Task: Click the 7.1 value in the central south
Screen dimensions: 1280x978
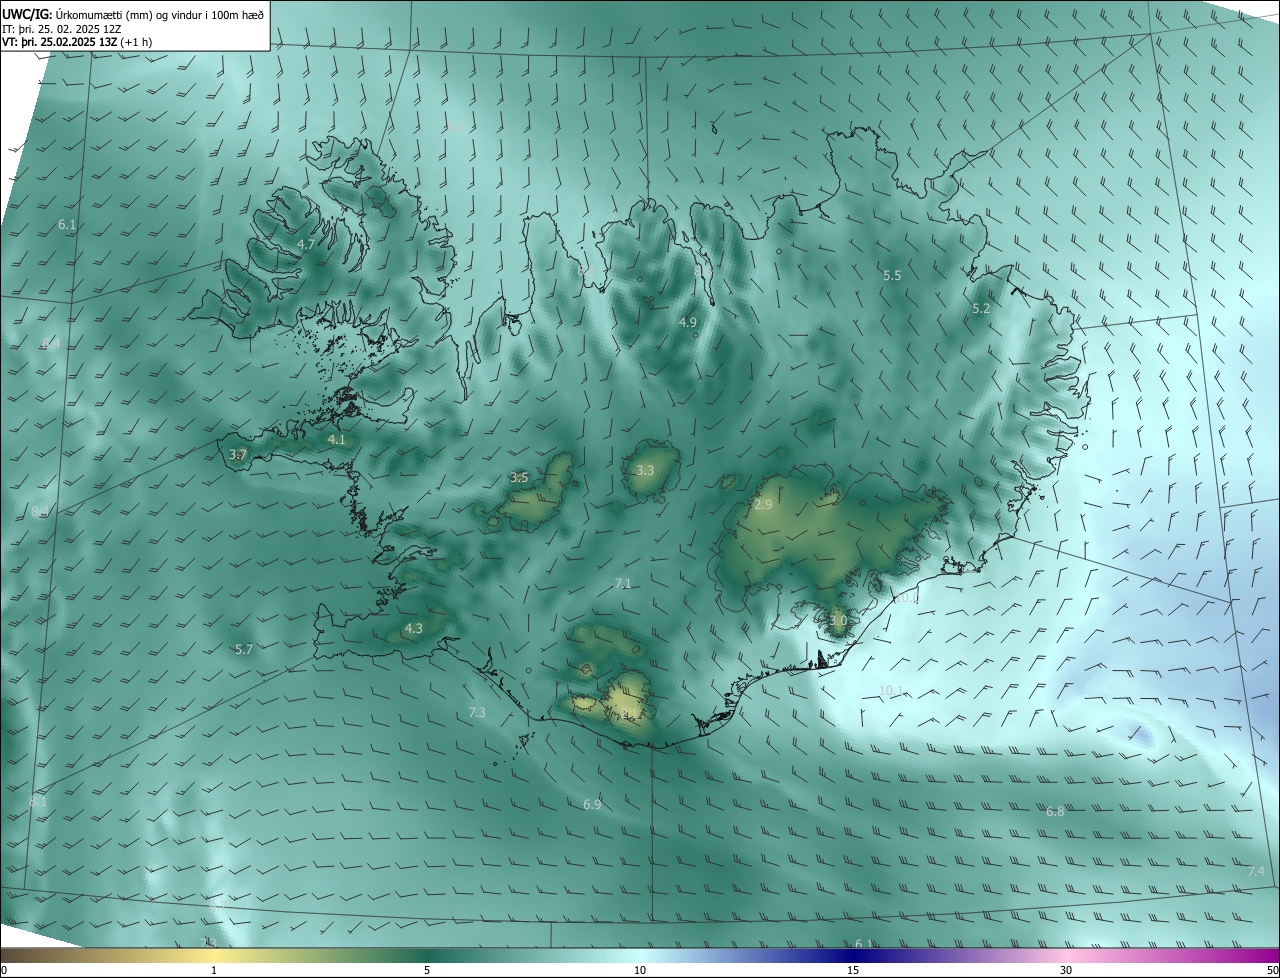Action: pyautogui.click(x=623, y=583)
